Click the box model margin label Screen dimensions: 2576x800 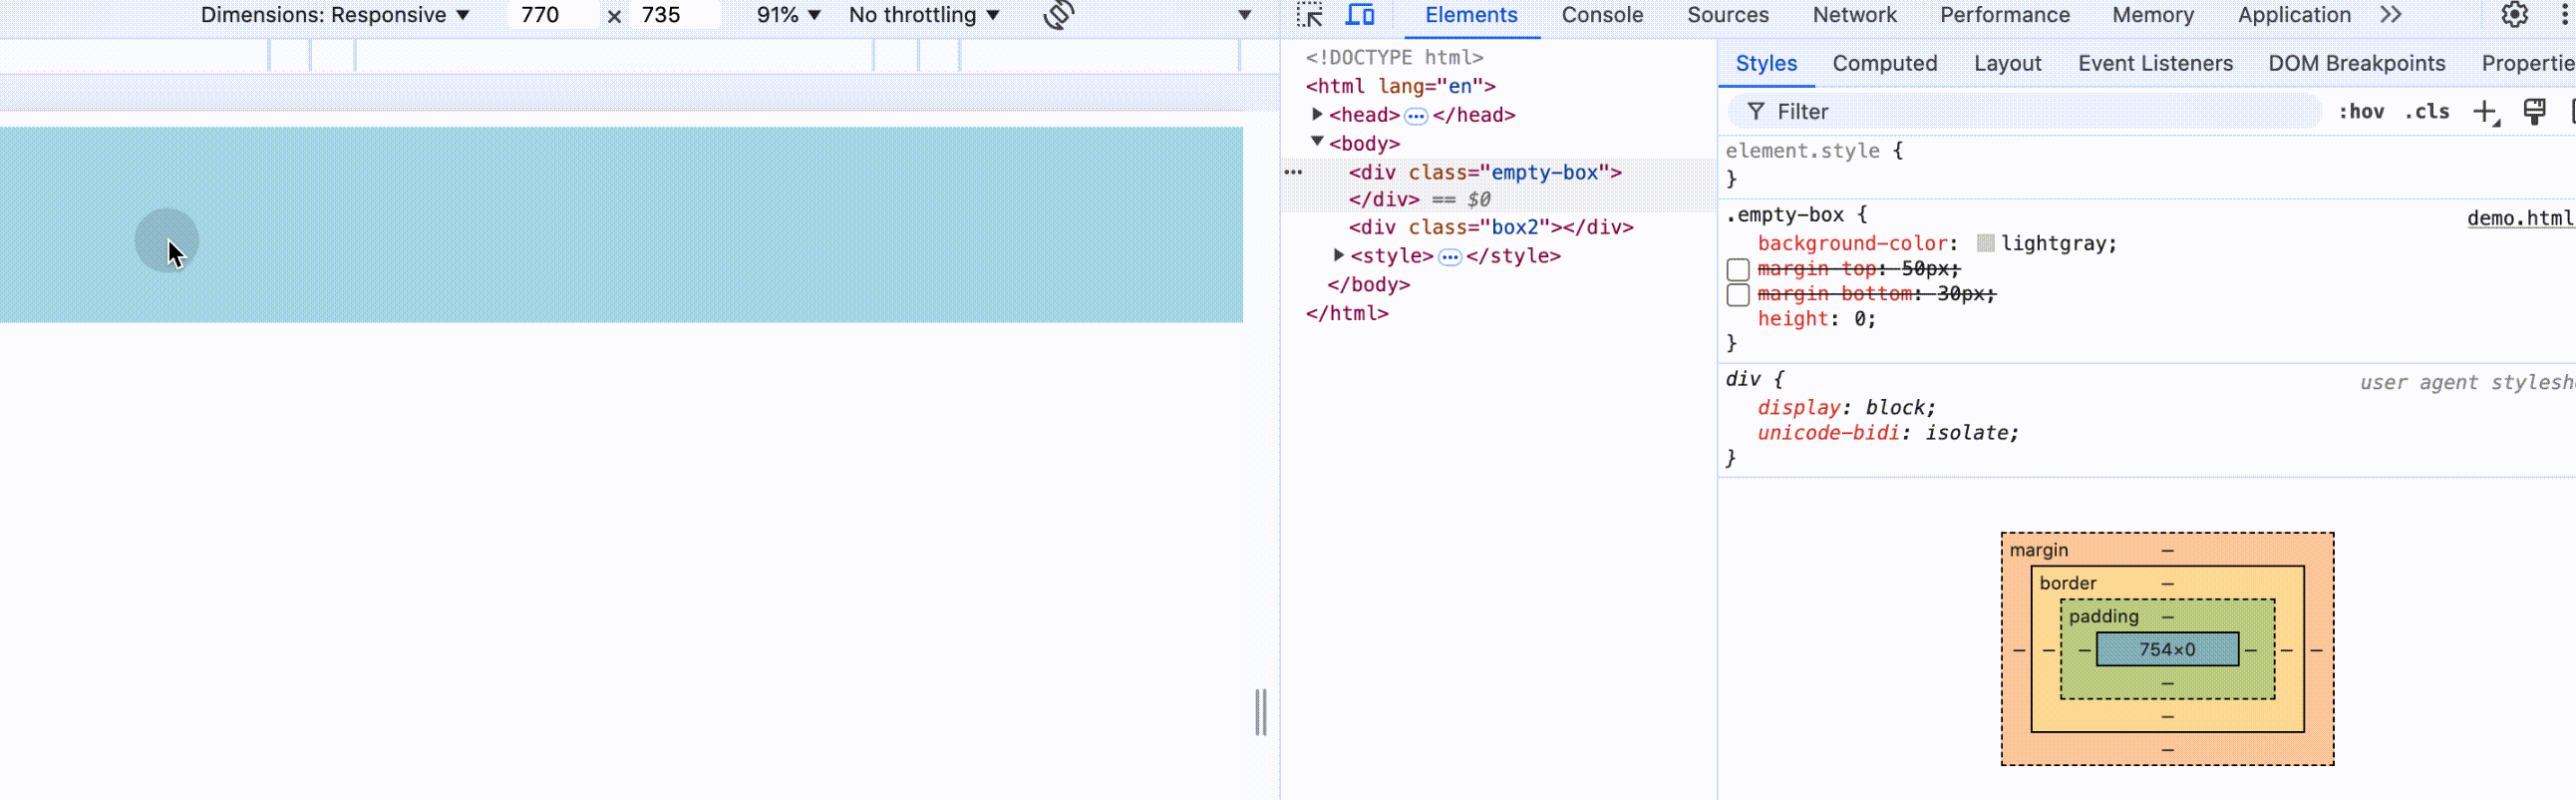coord(2038,551)
